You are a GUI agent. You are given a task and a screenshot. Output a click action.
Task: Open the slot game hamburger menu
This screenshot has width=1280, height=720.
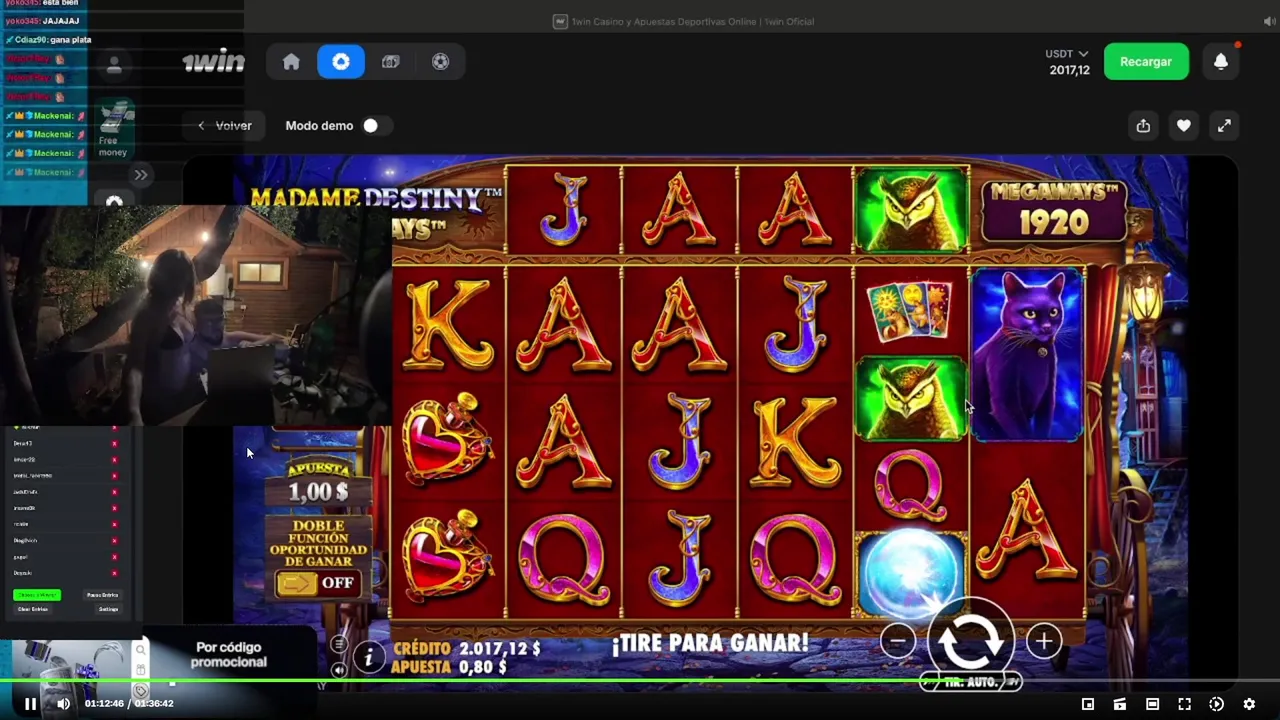pos(339,645)
